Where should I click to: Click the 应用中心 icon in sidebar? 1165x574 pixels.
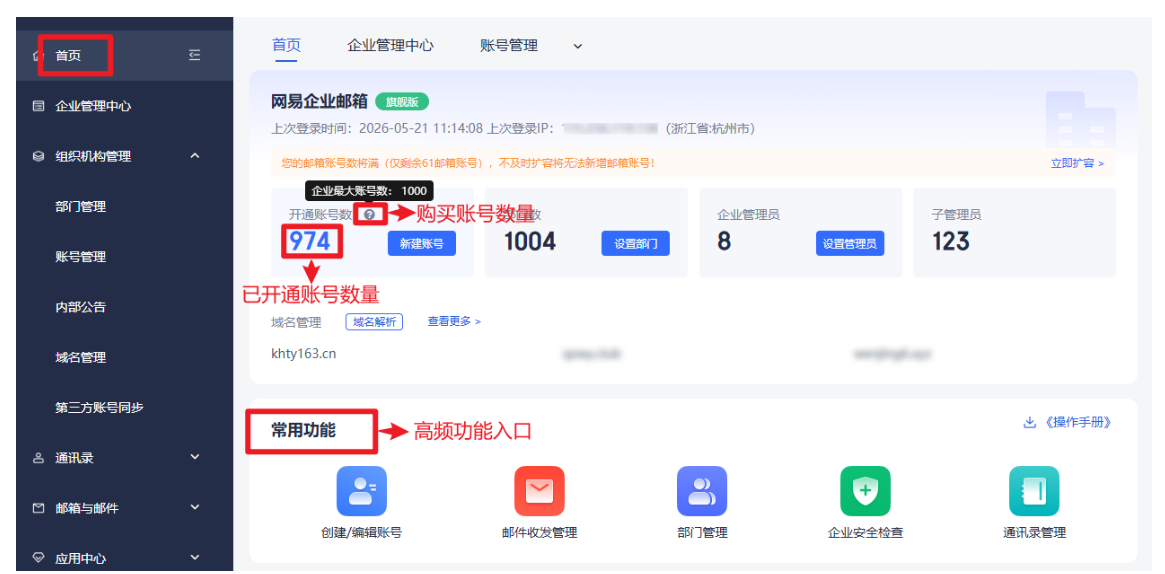[39, 558]
